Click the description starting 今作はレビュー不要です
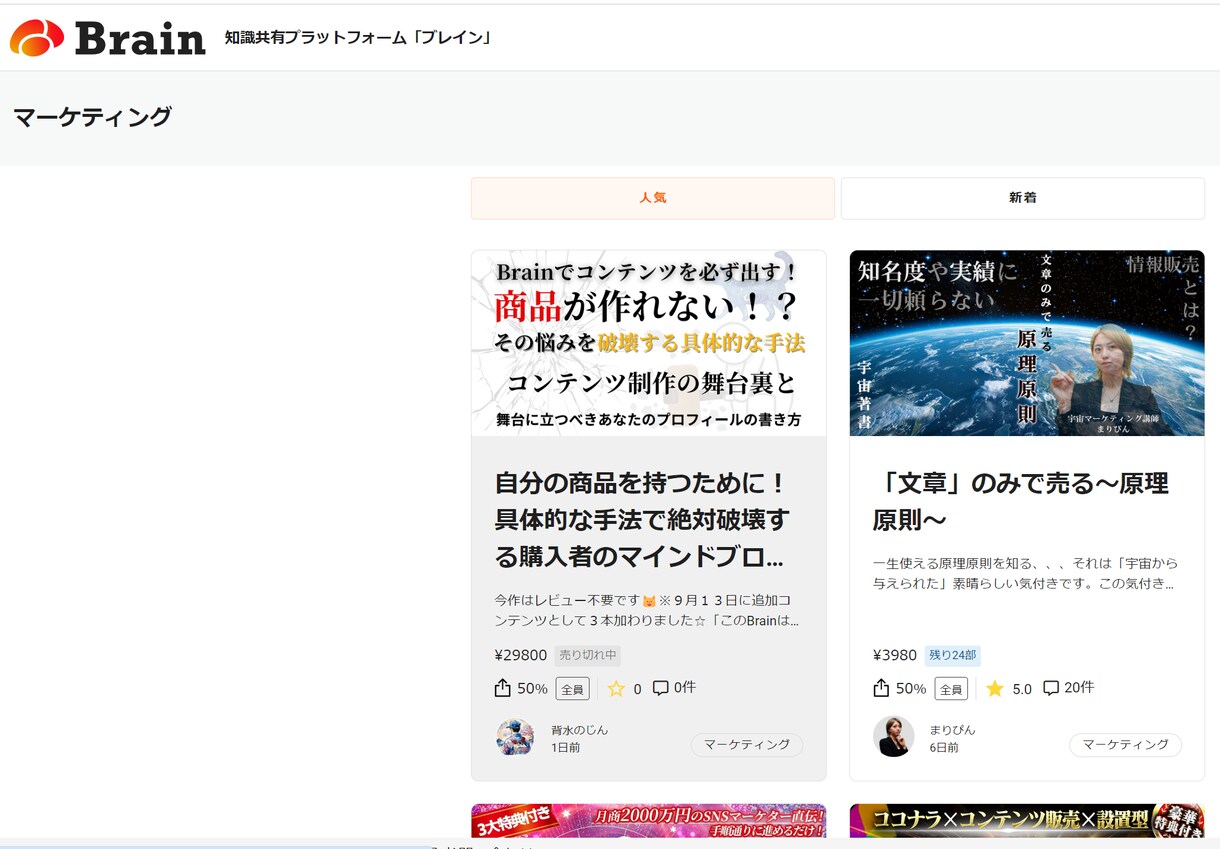The image size is (1220, 849). tap(646, 610)
